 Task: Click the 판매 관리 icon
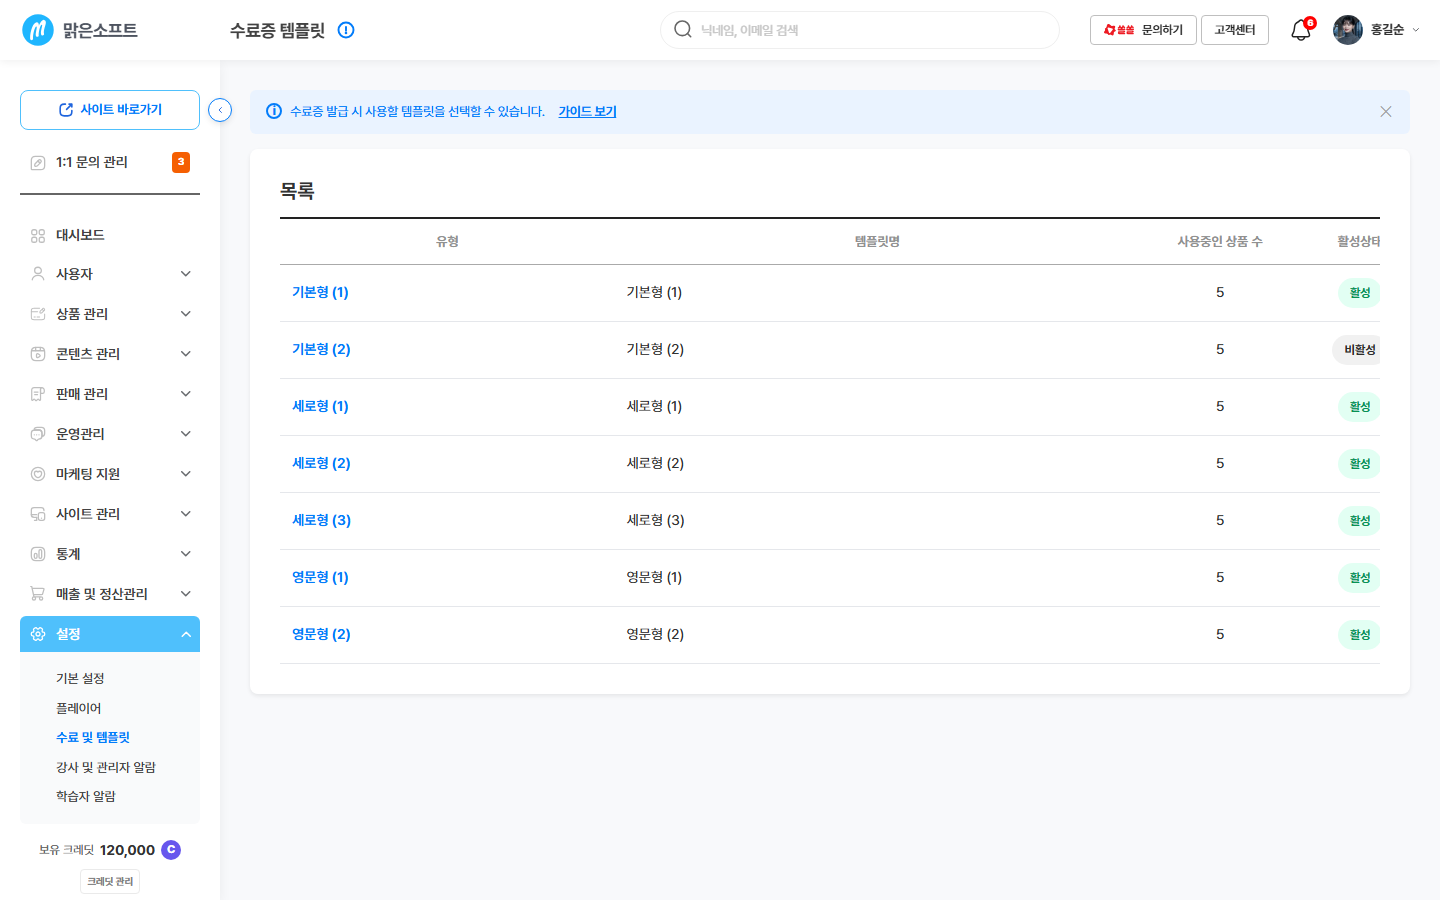click(38, 394)
